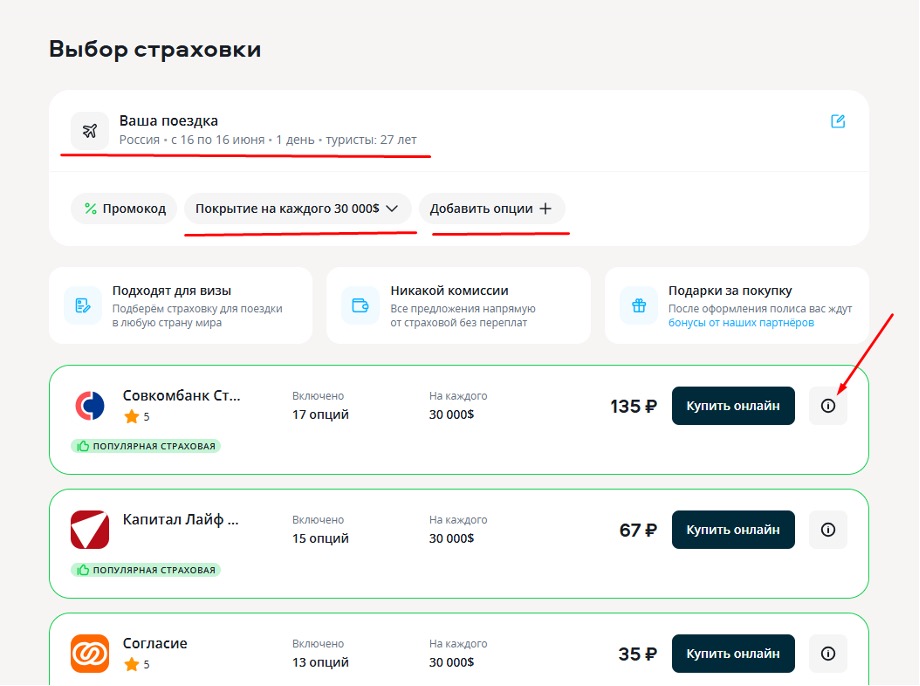This screenshot has width=920, height=686.
Task: Click the visa document icon
Action: 83,306
